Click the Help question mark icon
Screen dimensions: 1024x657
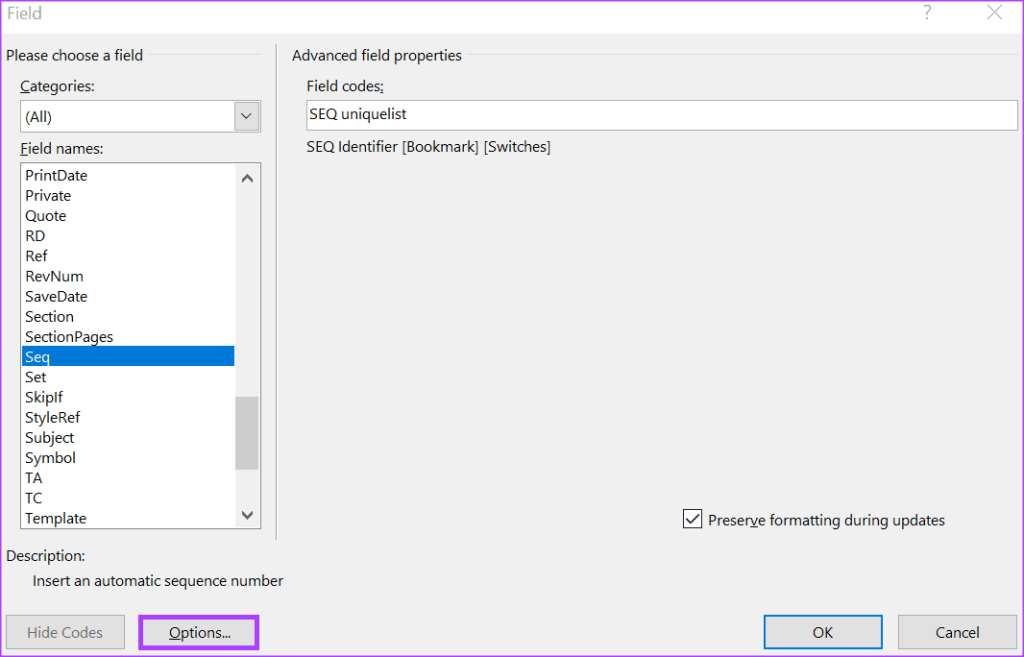click(x=927, y=13)
